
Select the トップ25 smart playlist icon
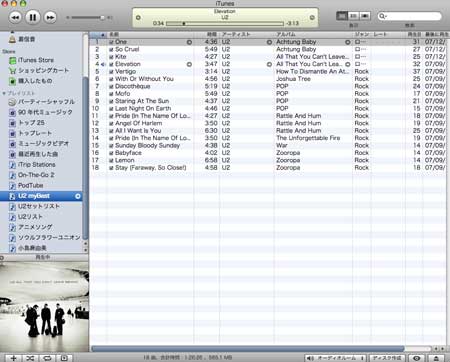(12, 123)
